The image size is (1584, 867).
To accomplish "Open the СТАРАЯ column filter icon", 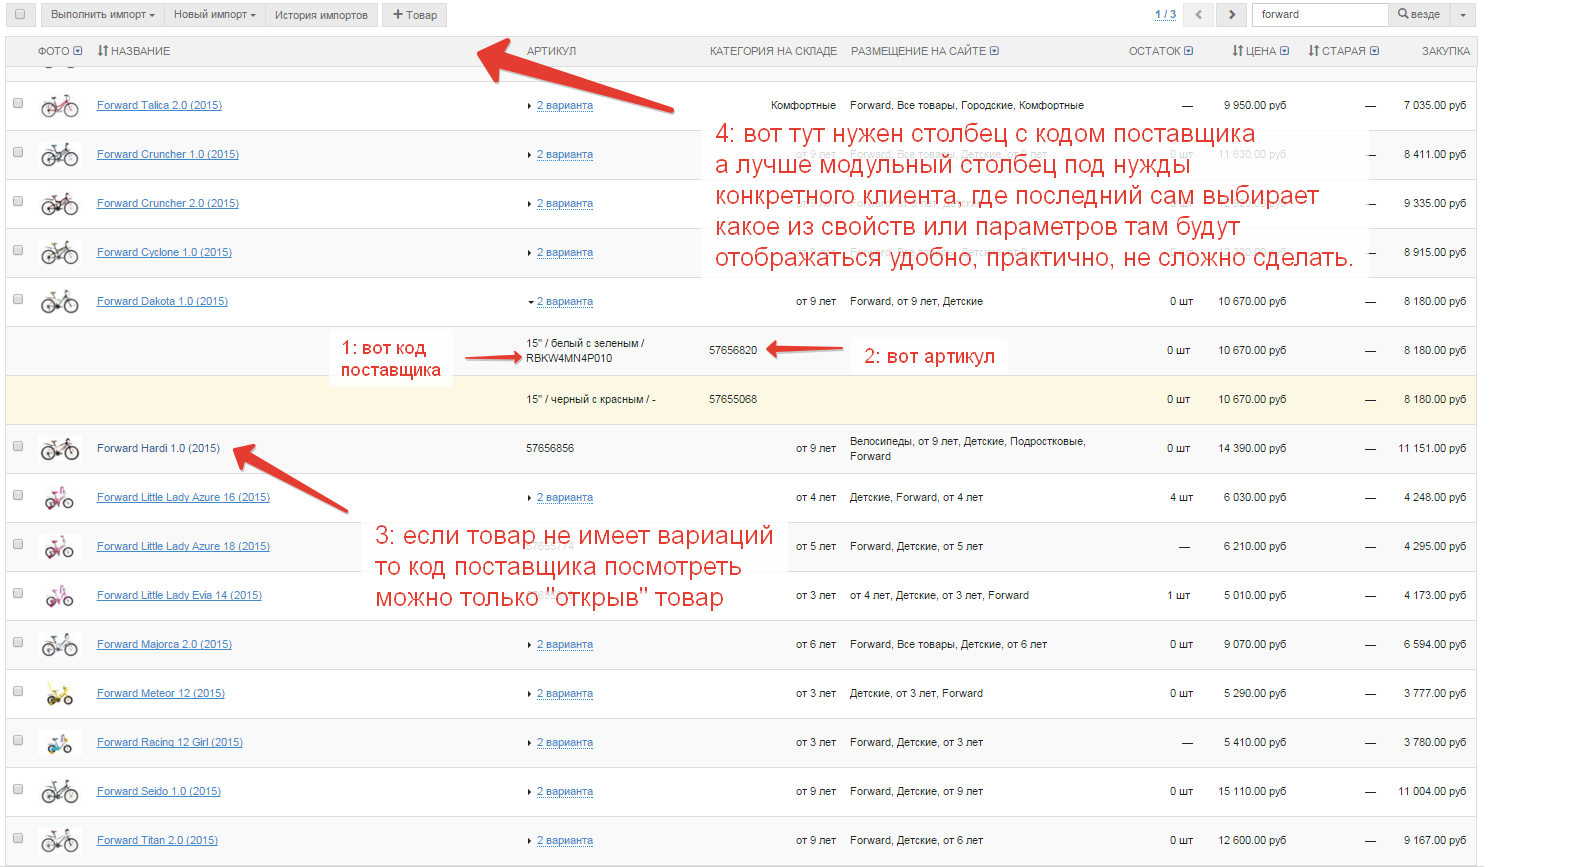I will 1375,51.
